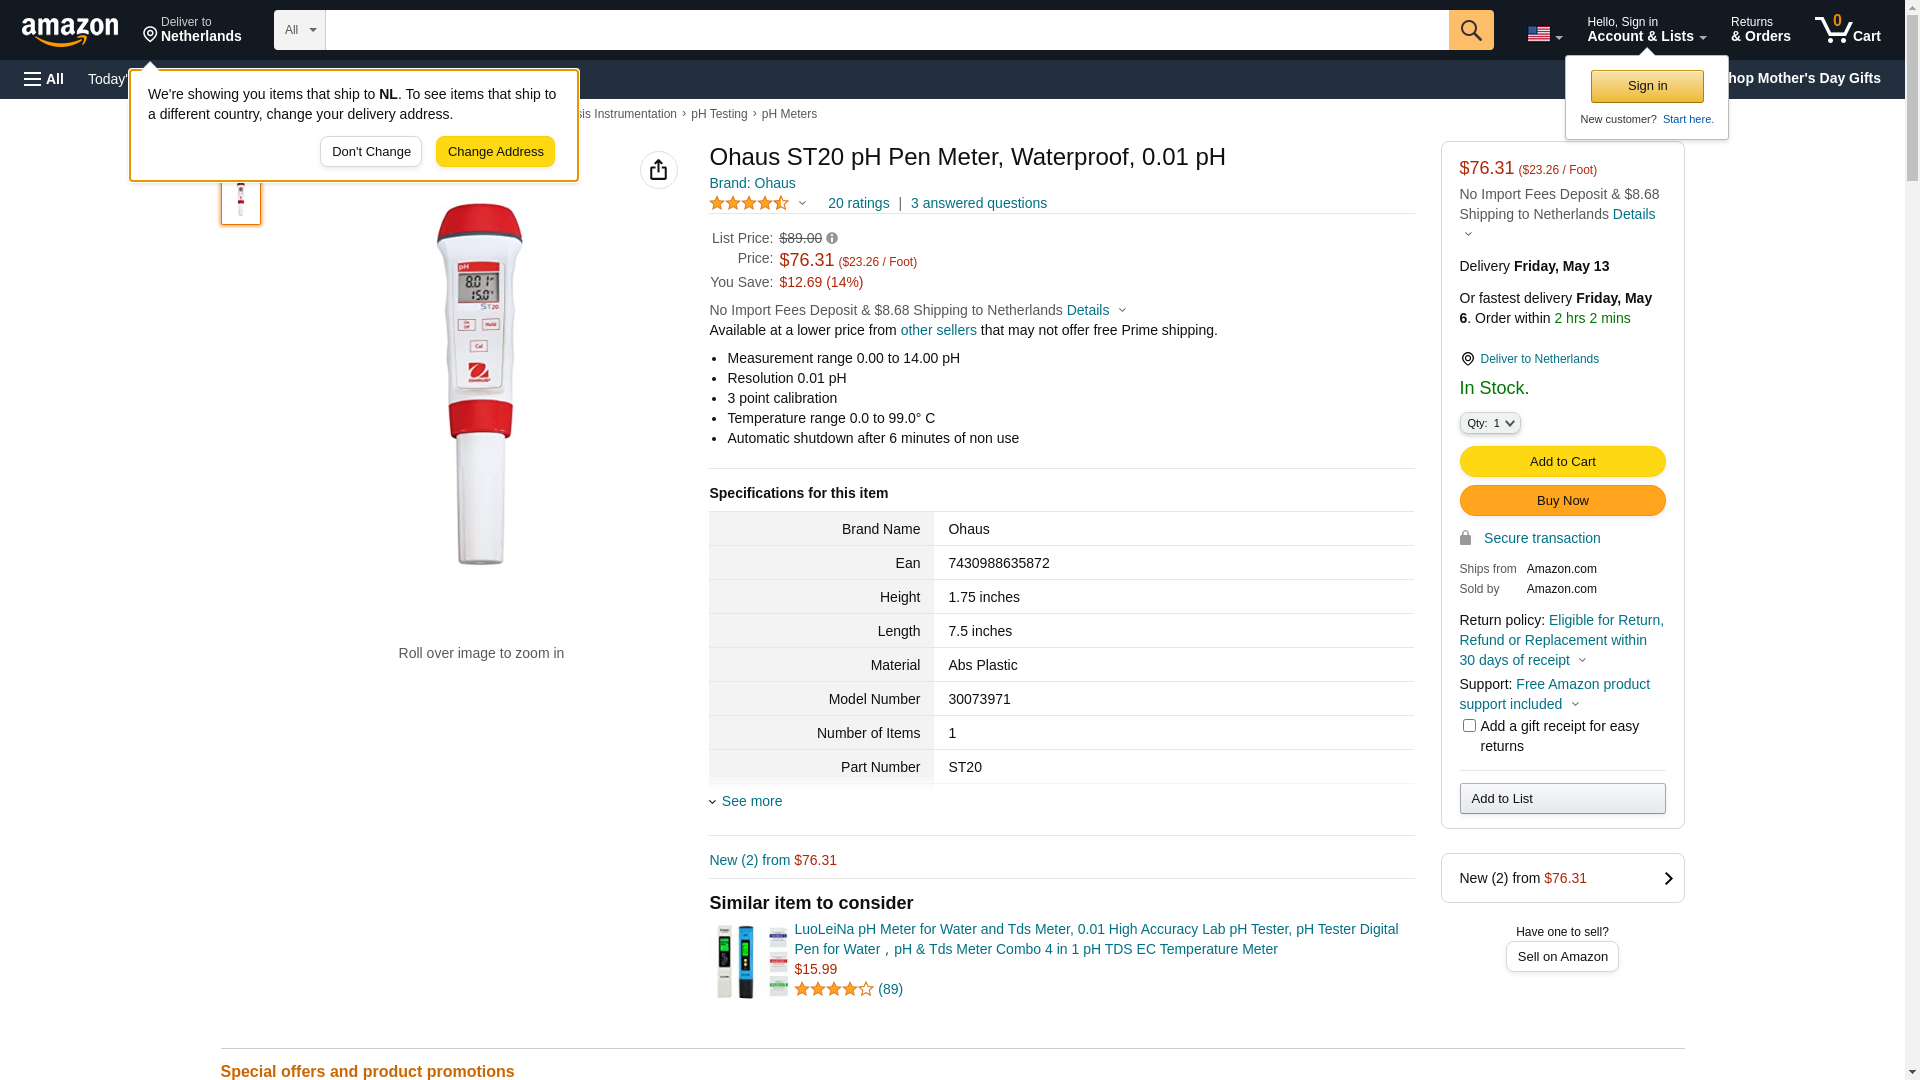The width and height of the screenshot is (1920, 1080).
Task: Click the Buy Now button
Action: (1562, 500)
